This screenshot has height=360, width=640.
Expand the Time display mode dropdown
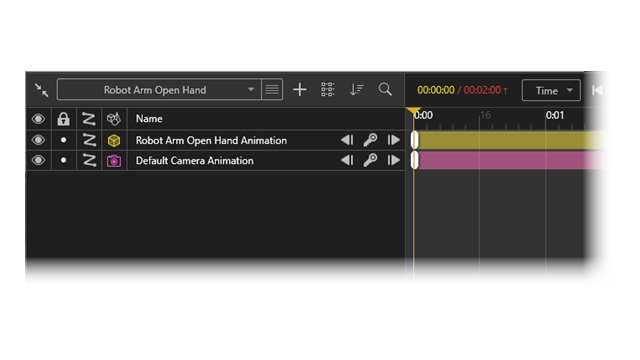click(551, 90)
